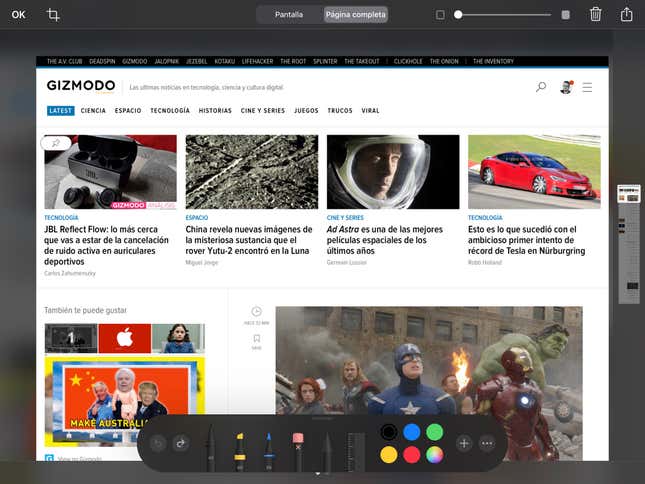Click the GIZMODO logo
The width and height of the screenshot is (645, 484).
(x=81, y=86)
